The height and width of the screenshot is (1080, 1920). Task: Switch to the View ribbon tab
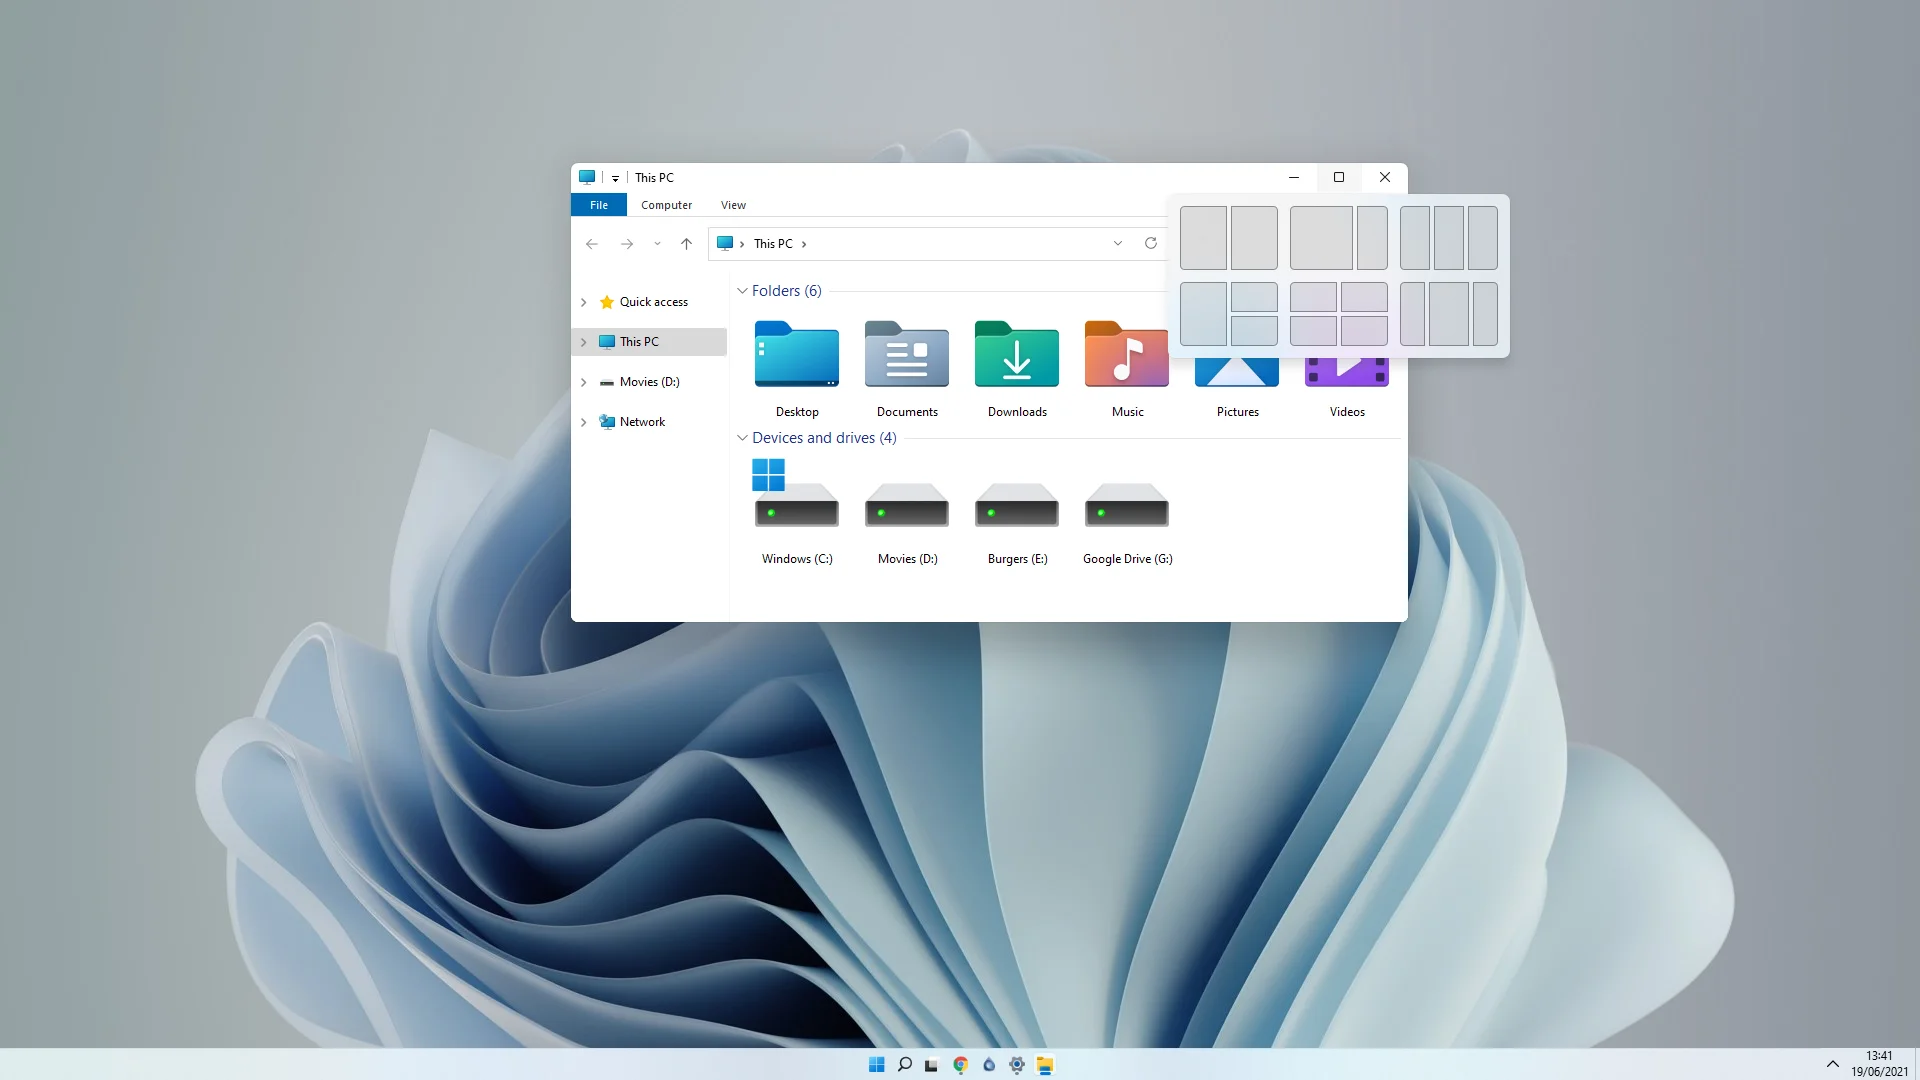[x=733, y=205]
